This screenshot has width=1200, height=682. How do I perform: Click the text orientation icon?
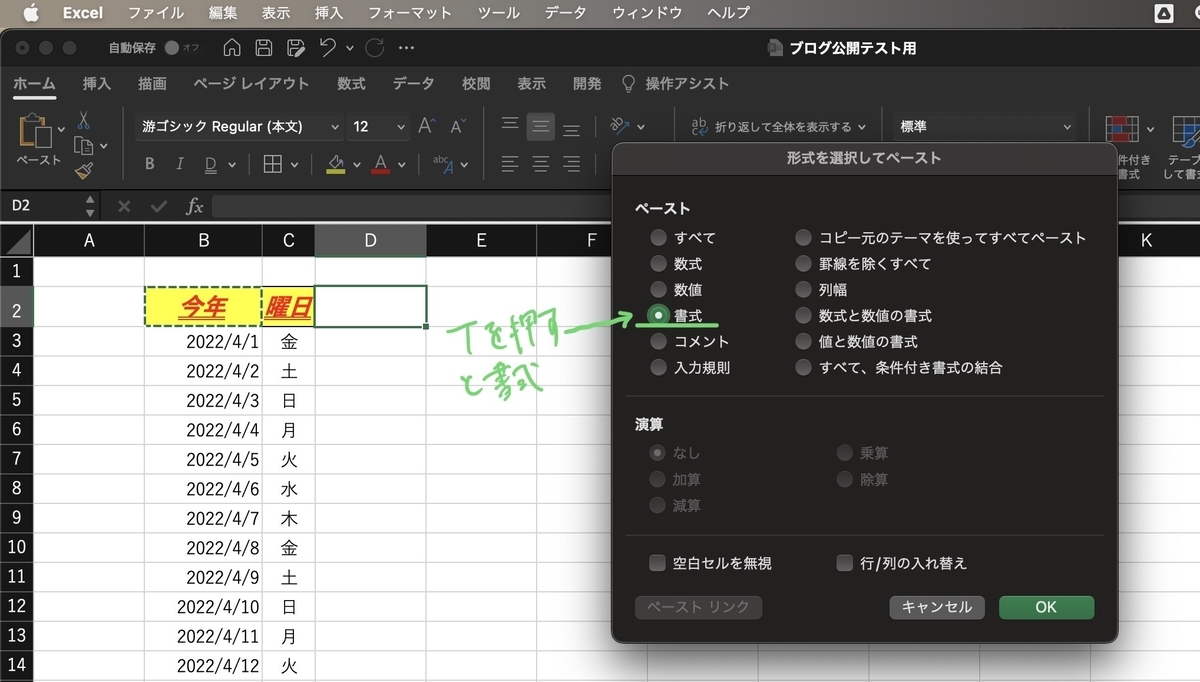[x=620, y=126]
